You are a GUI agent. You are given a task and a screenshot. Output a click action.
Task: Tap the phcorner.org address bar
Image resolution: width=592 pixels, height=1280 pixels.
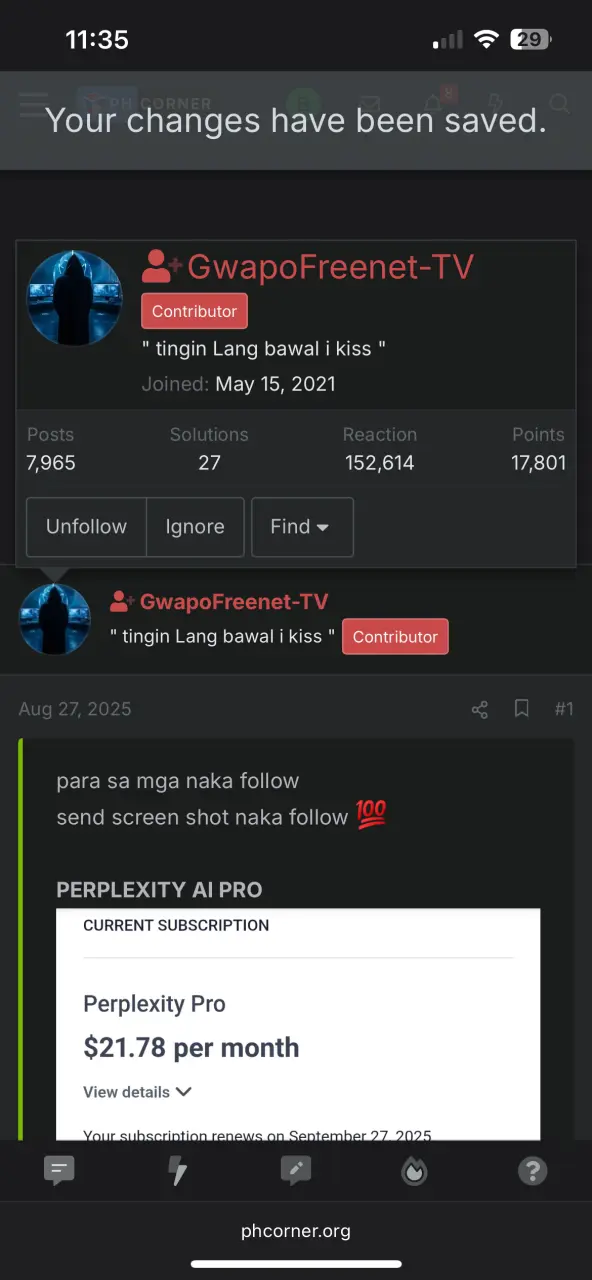(x=296, y=1231)
